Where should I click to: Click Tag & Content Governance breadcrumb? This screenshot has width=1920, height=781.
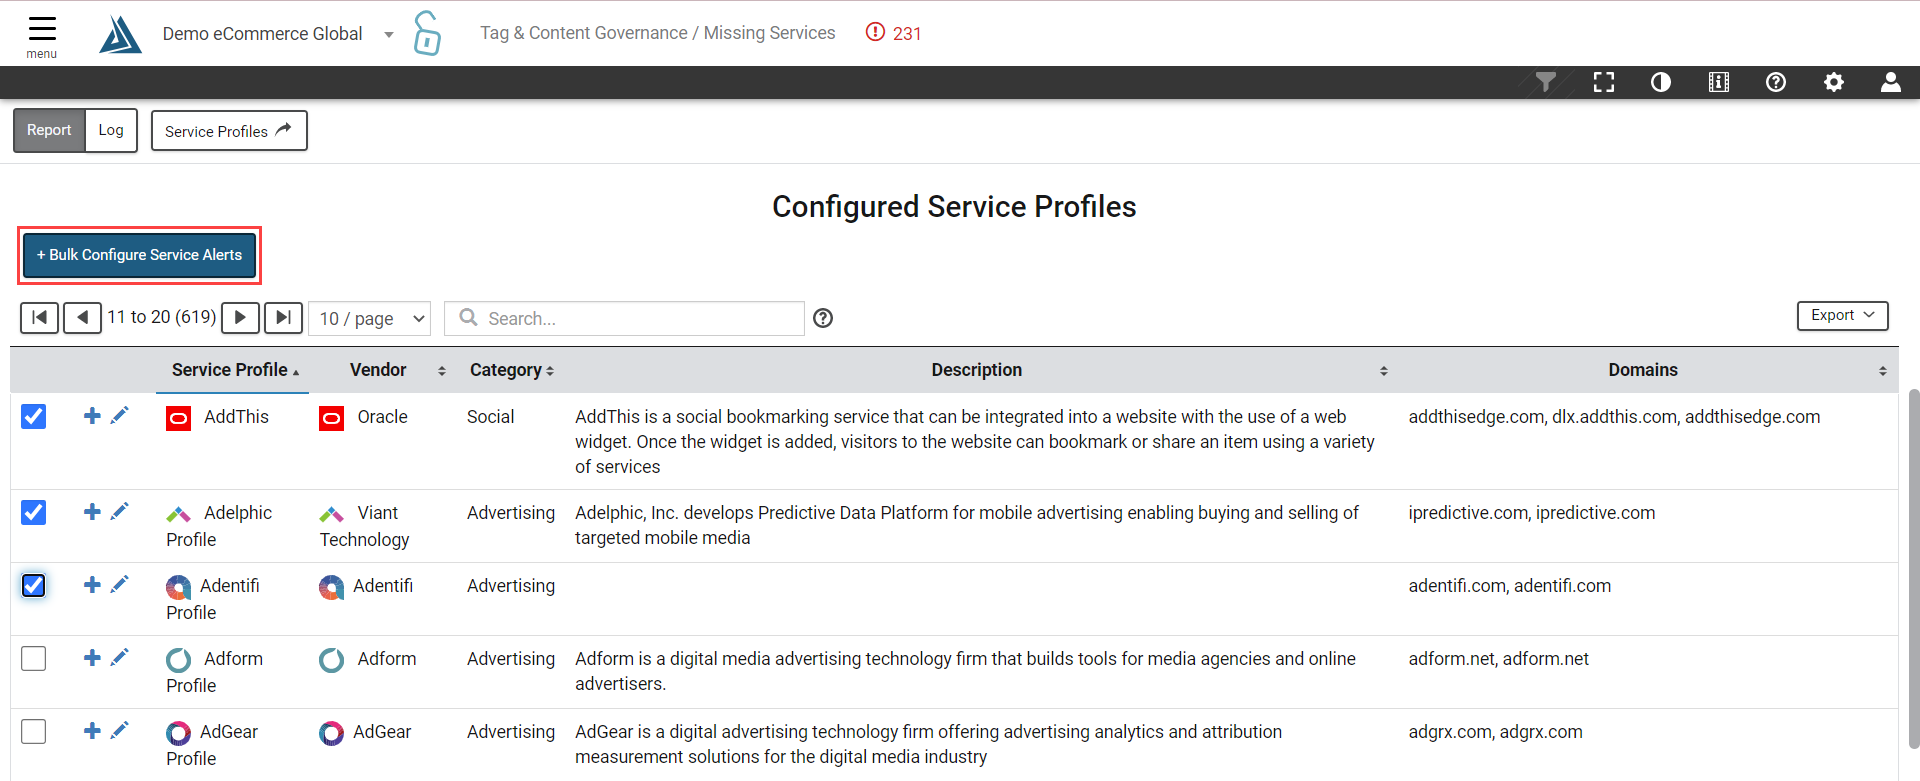coord(584,33)
